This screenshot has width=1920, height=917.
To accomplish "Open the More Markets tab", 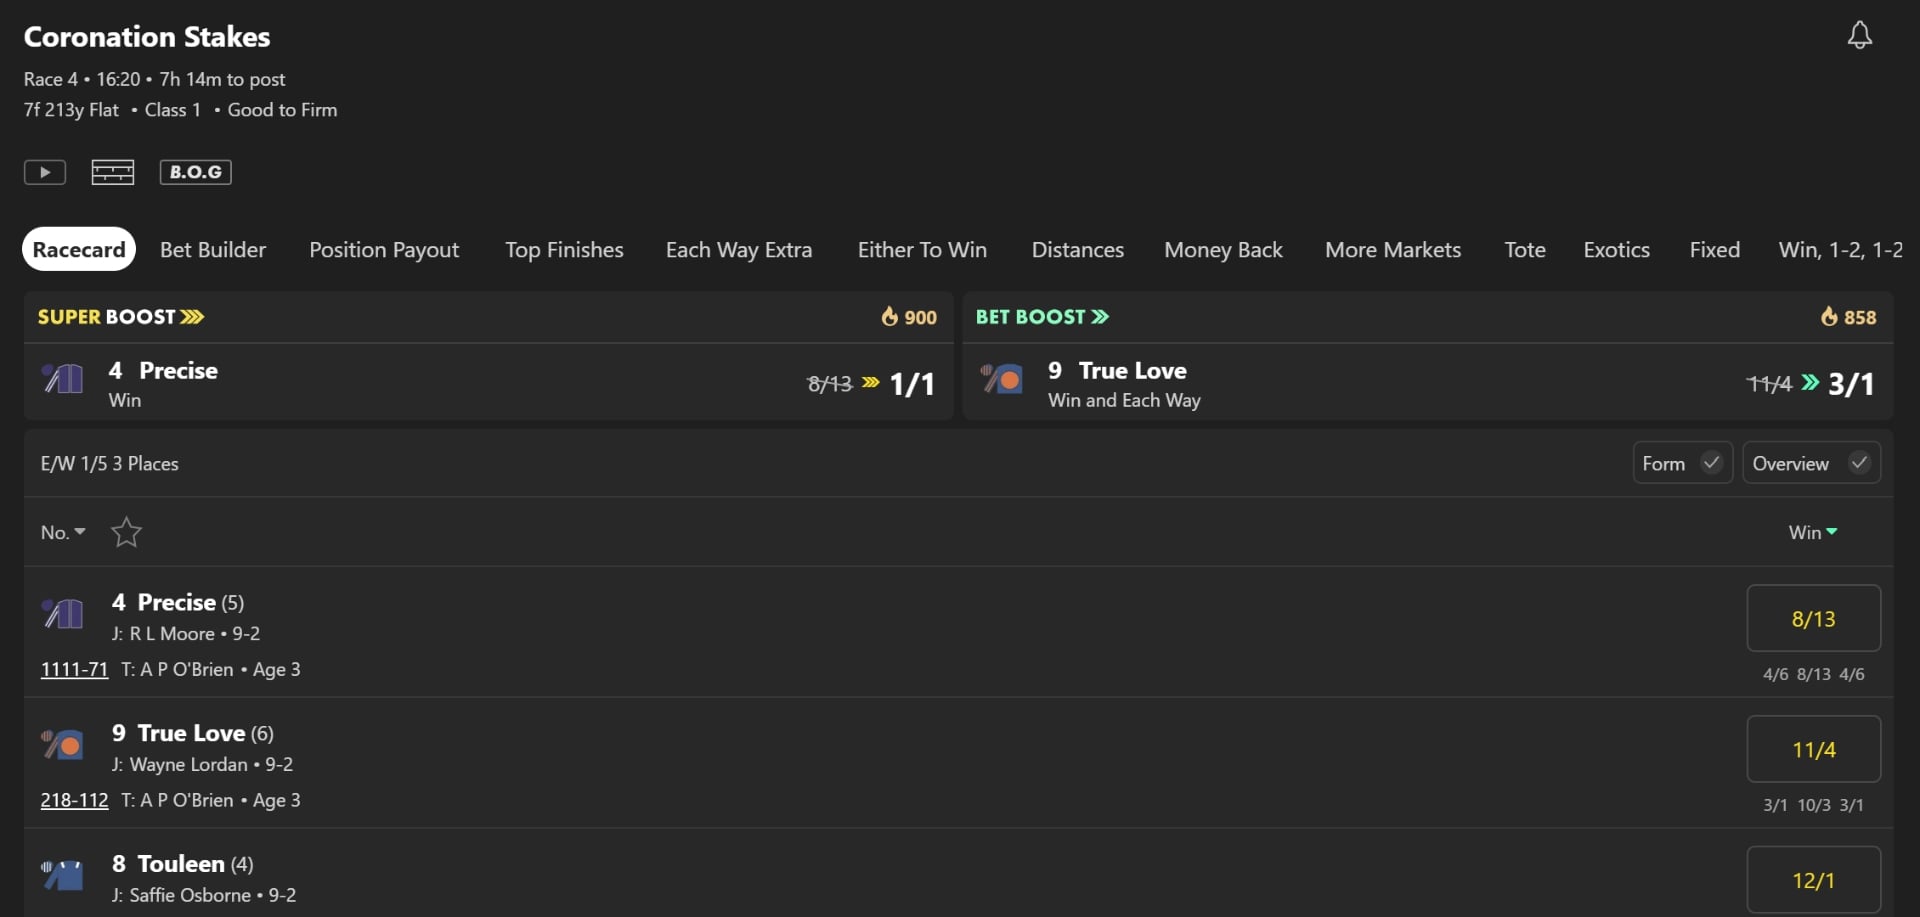I will (1393, 250).
